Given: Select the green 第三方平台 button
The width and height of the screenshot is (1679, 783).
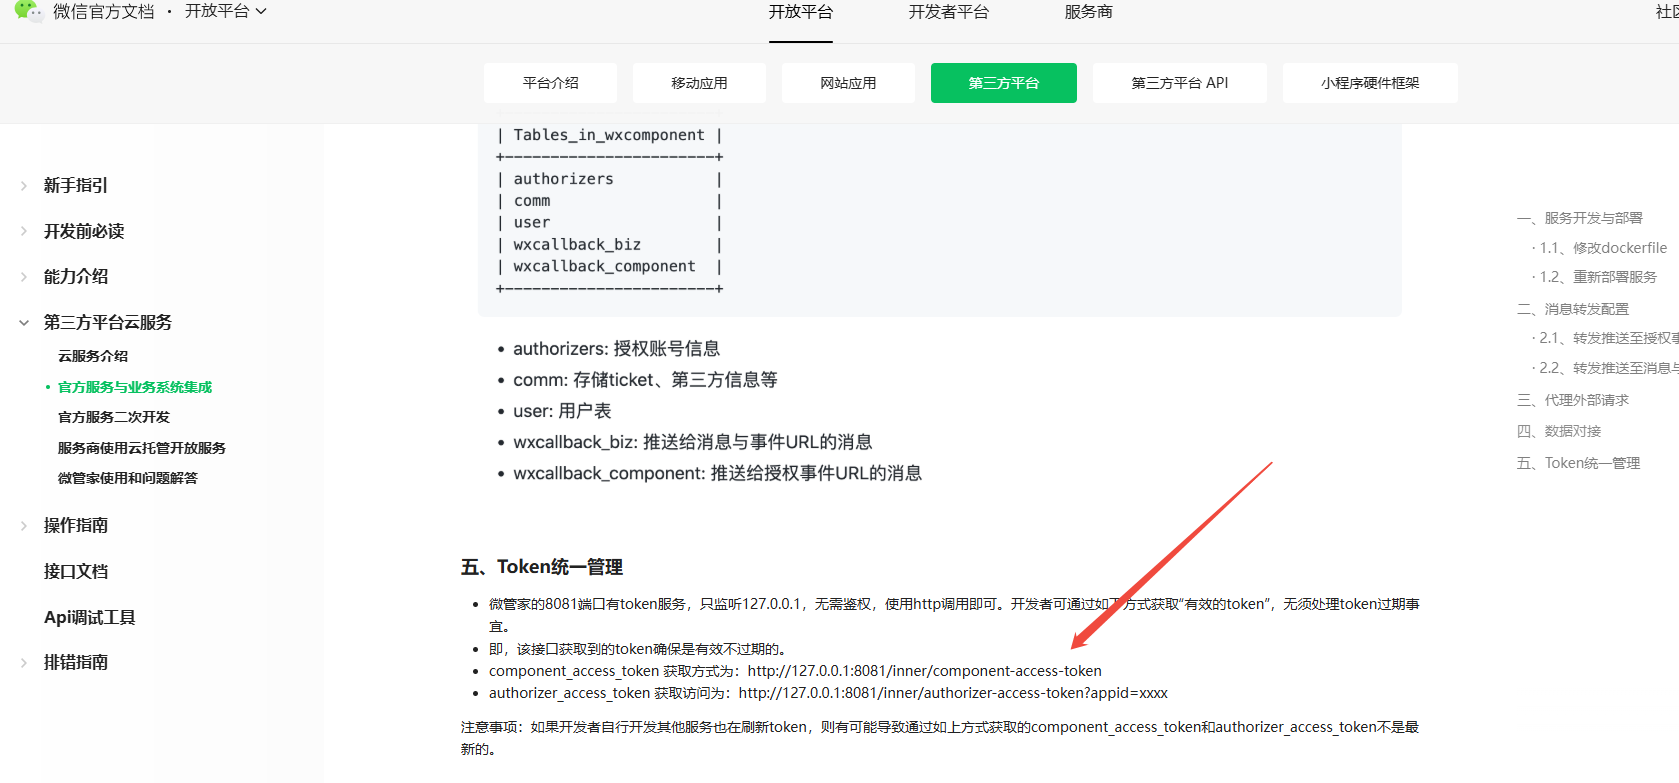Looking at the screenshot, I should point(1004,83).
